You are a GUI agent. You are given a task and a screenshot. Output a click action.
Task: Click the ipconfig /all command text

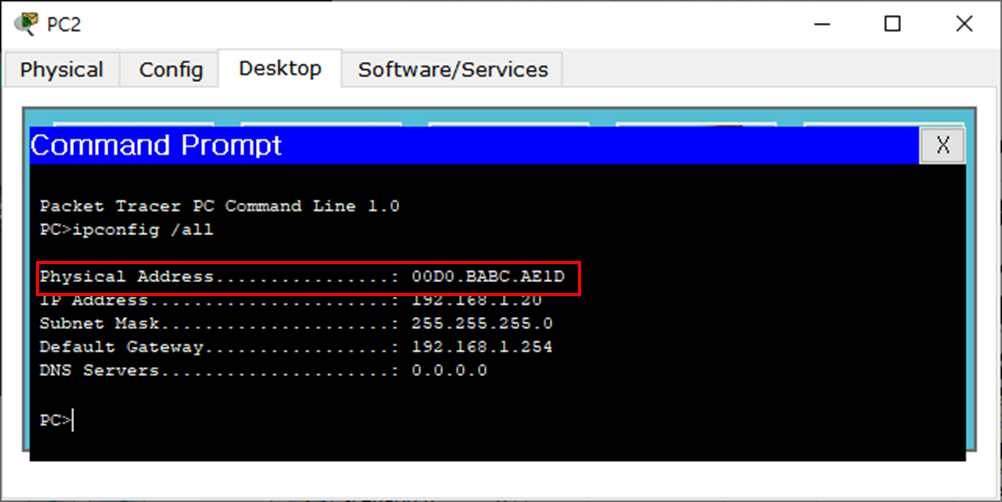(x=143, y=230)
